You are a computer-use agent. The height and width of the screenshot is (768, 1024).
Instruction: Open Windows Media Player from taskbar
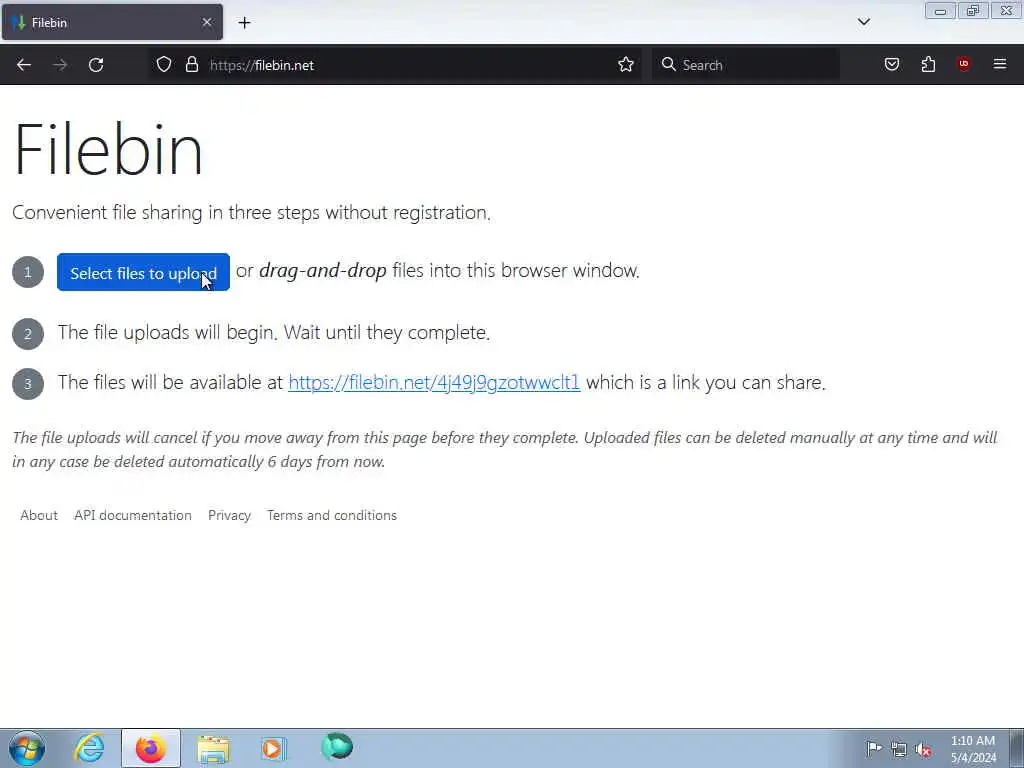pyautogui.click(x=273, y=748)
